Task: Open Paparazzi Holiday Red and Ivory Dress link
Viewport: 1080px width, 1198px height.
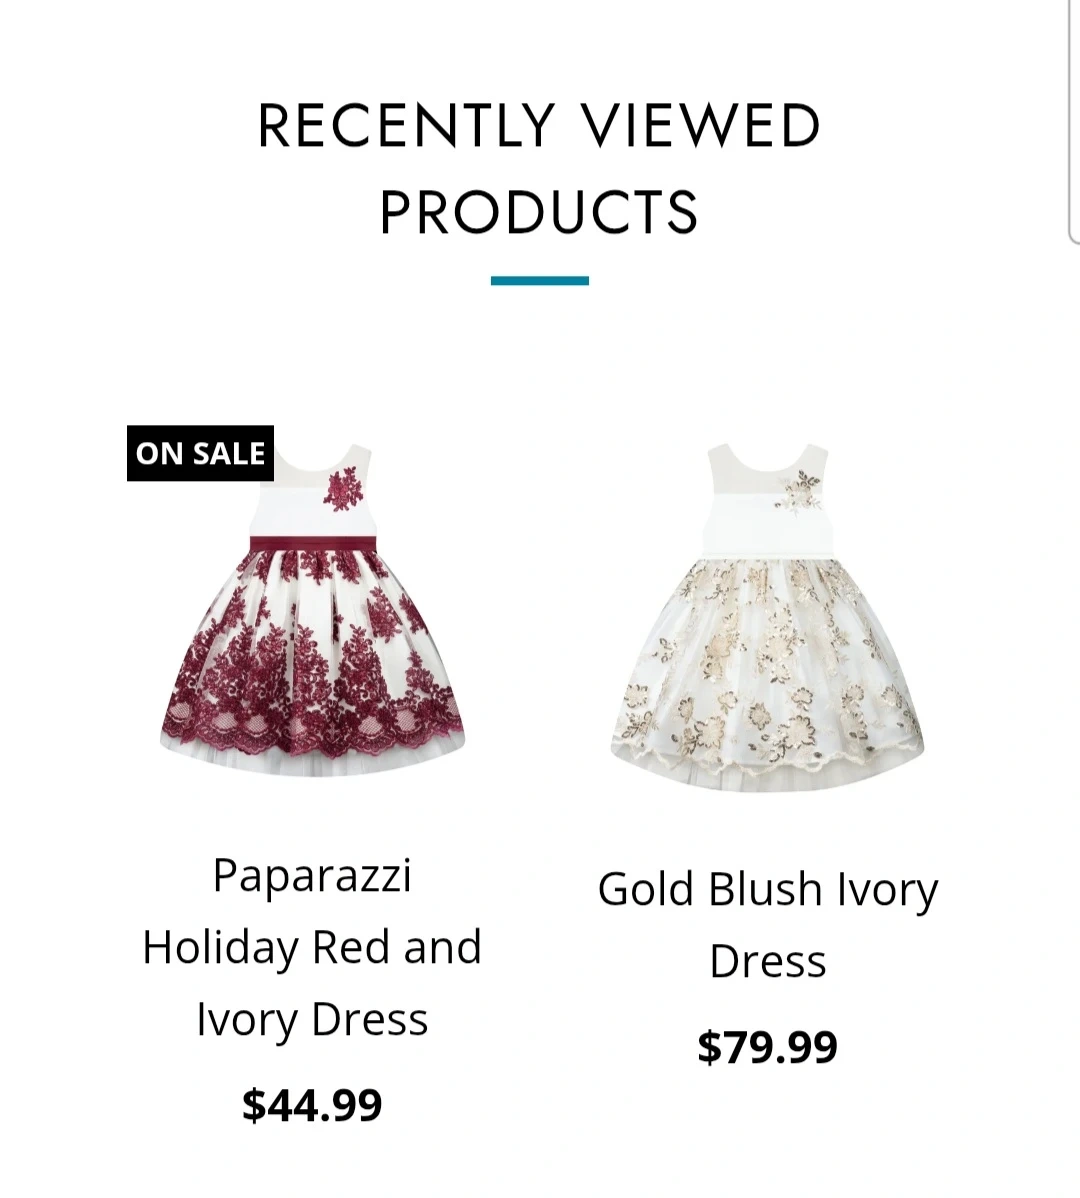Action: click(312, 947)
